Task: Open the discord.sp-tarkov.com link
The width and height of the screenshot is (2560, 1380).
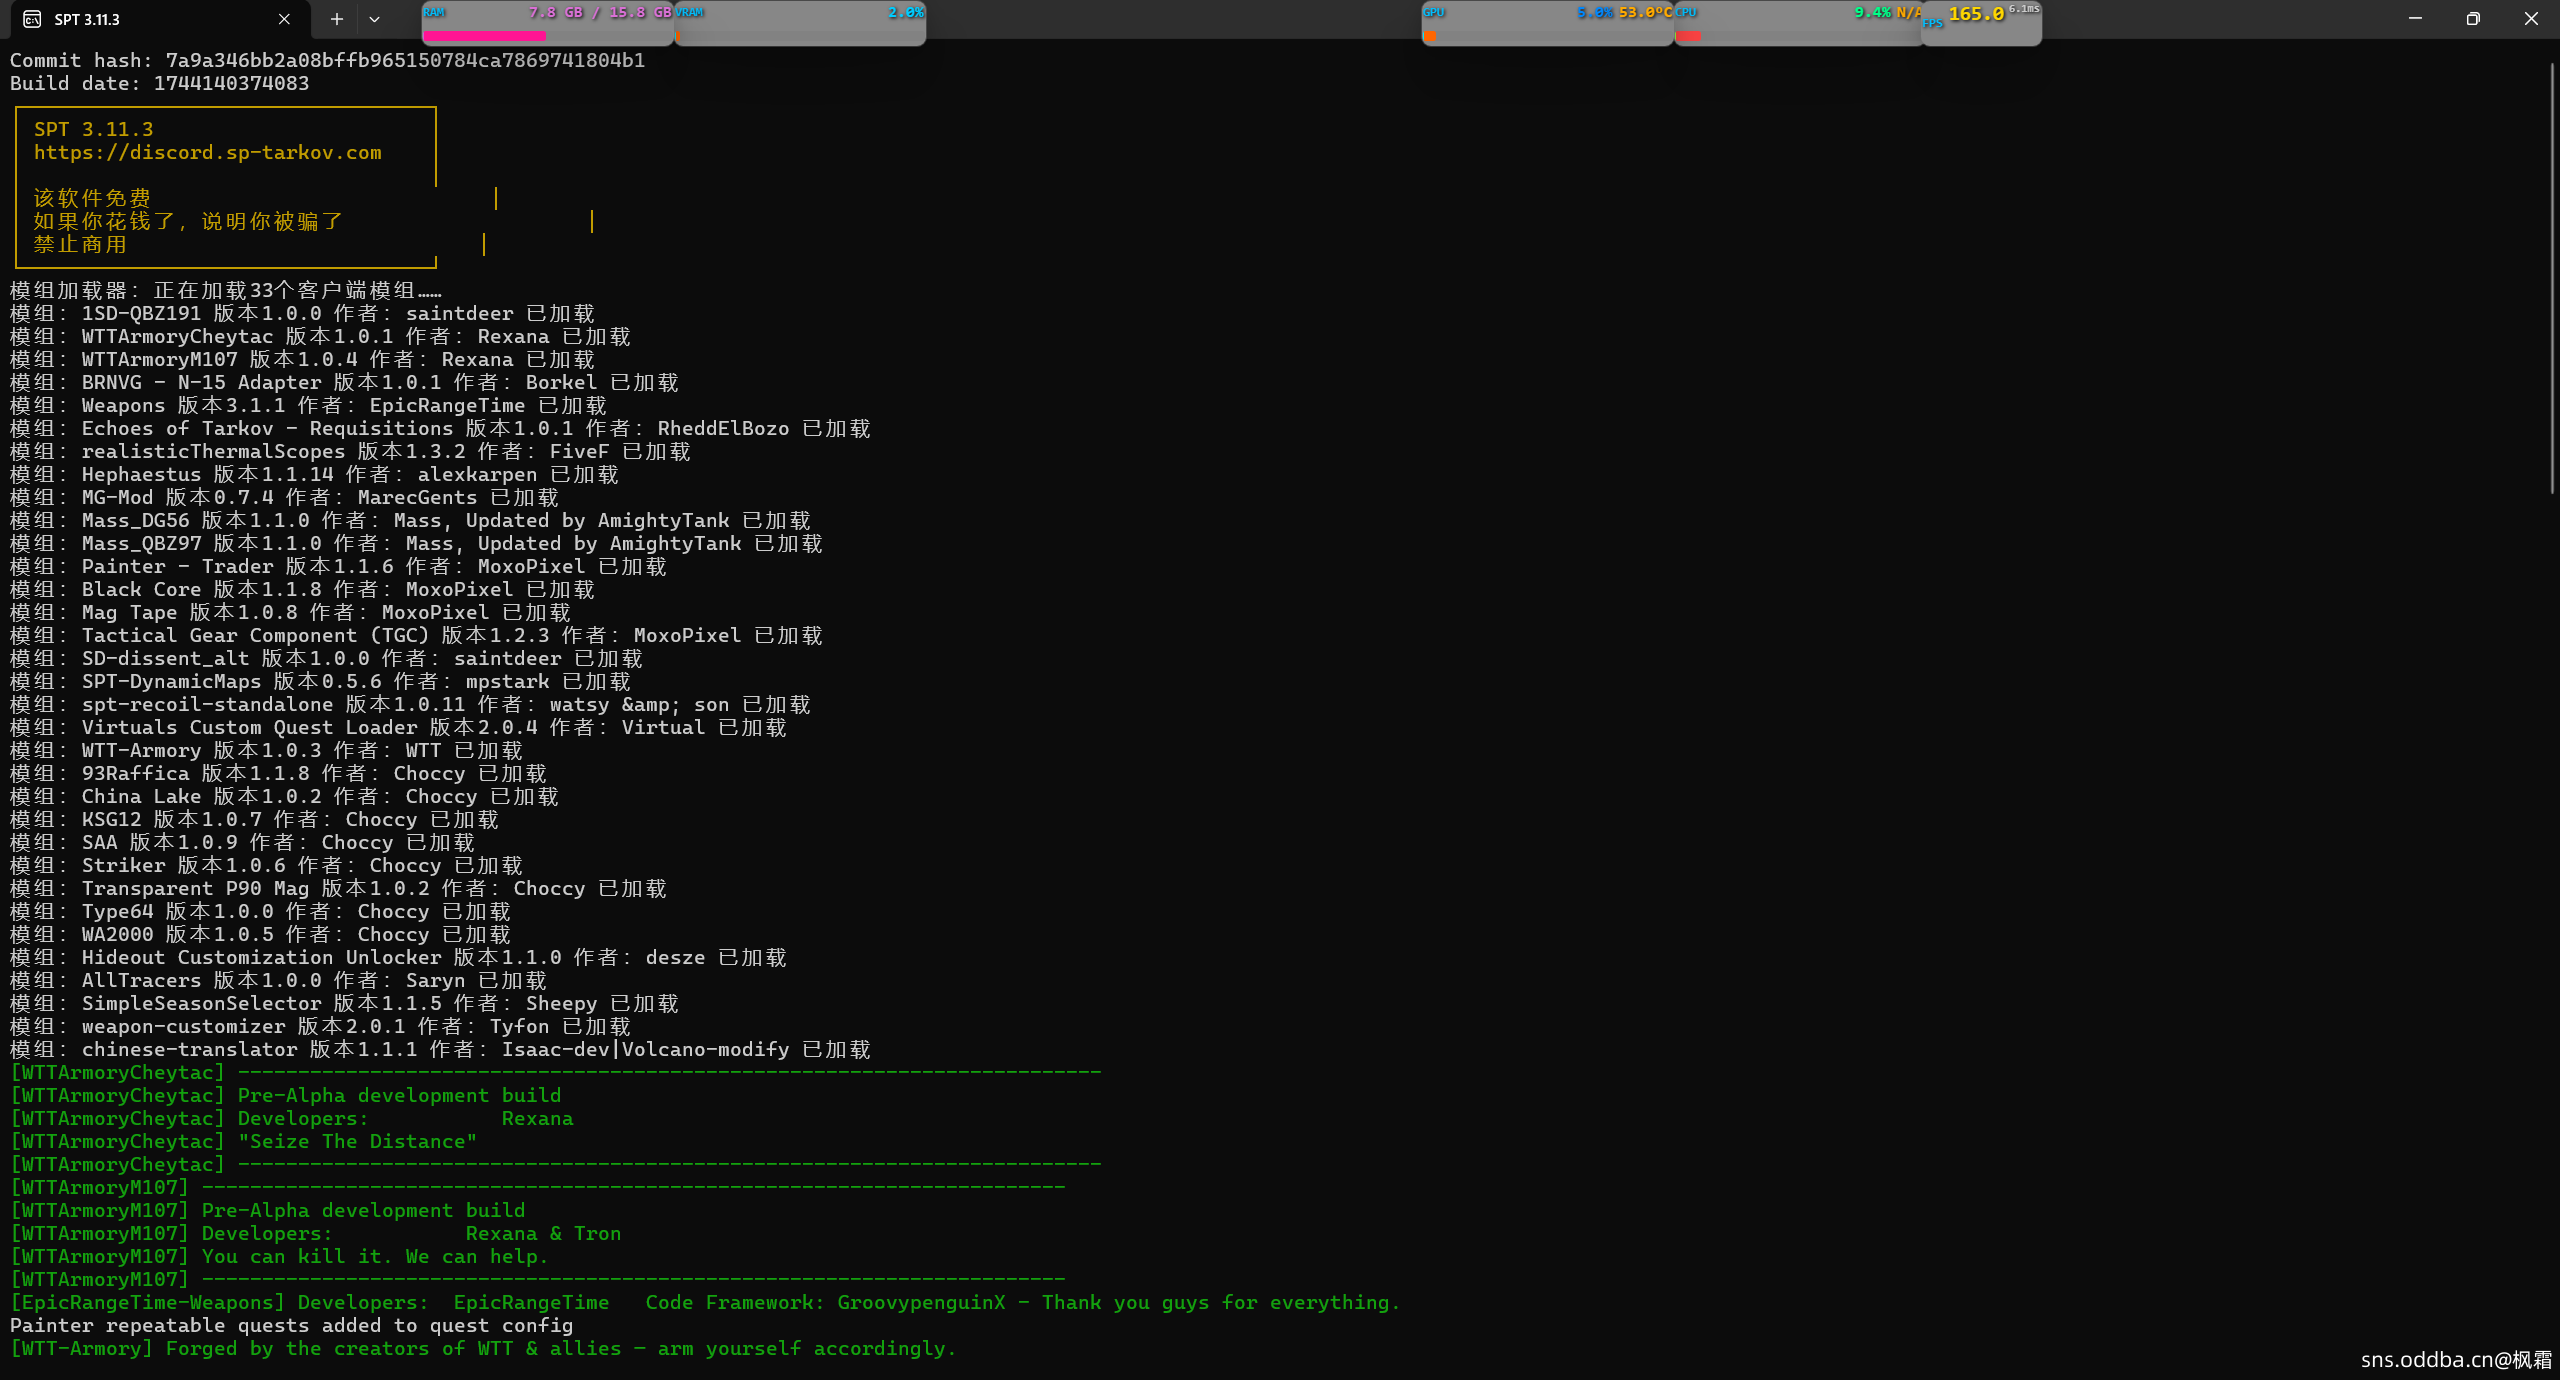Action: [x=207, y=153]
